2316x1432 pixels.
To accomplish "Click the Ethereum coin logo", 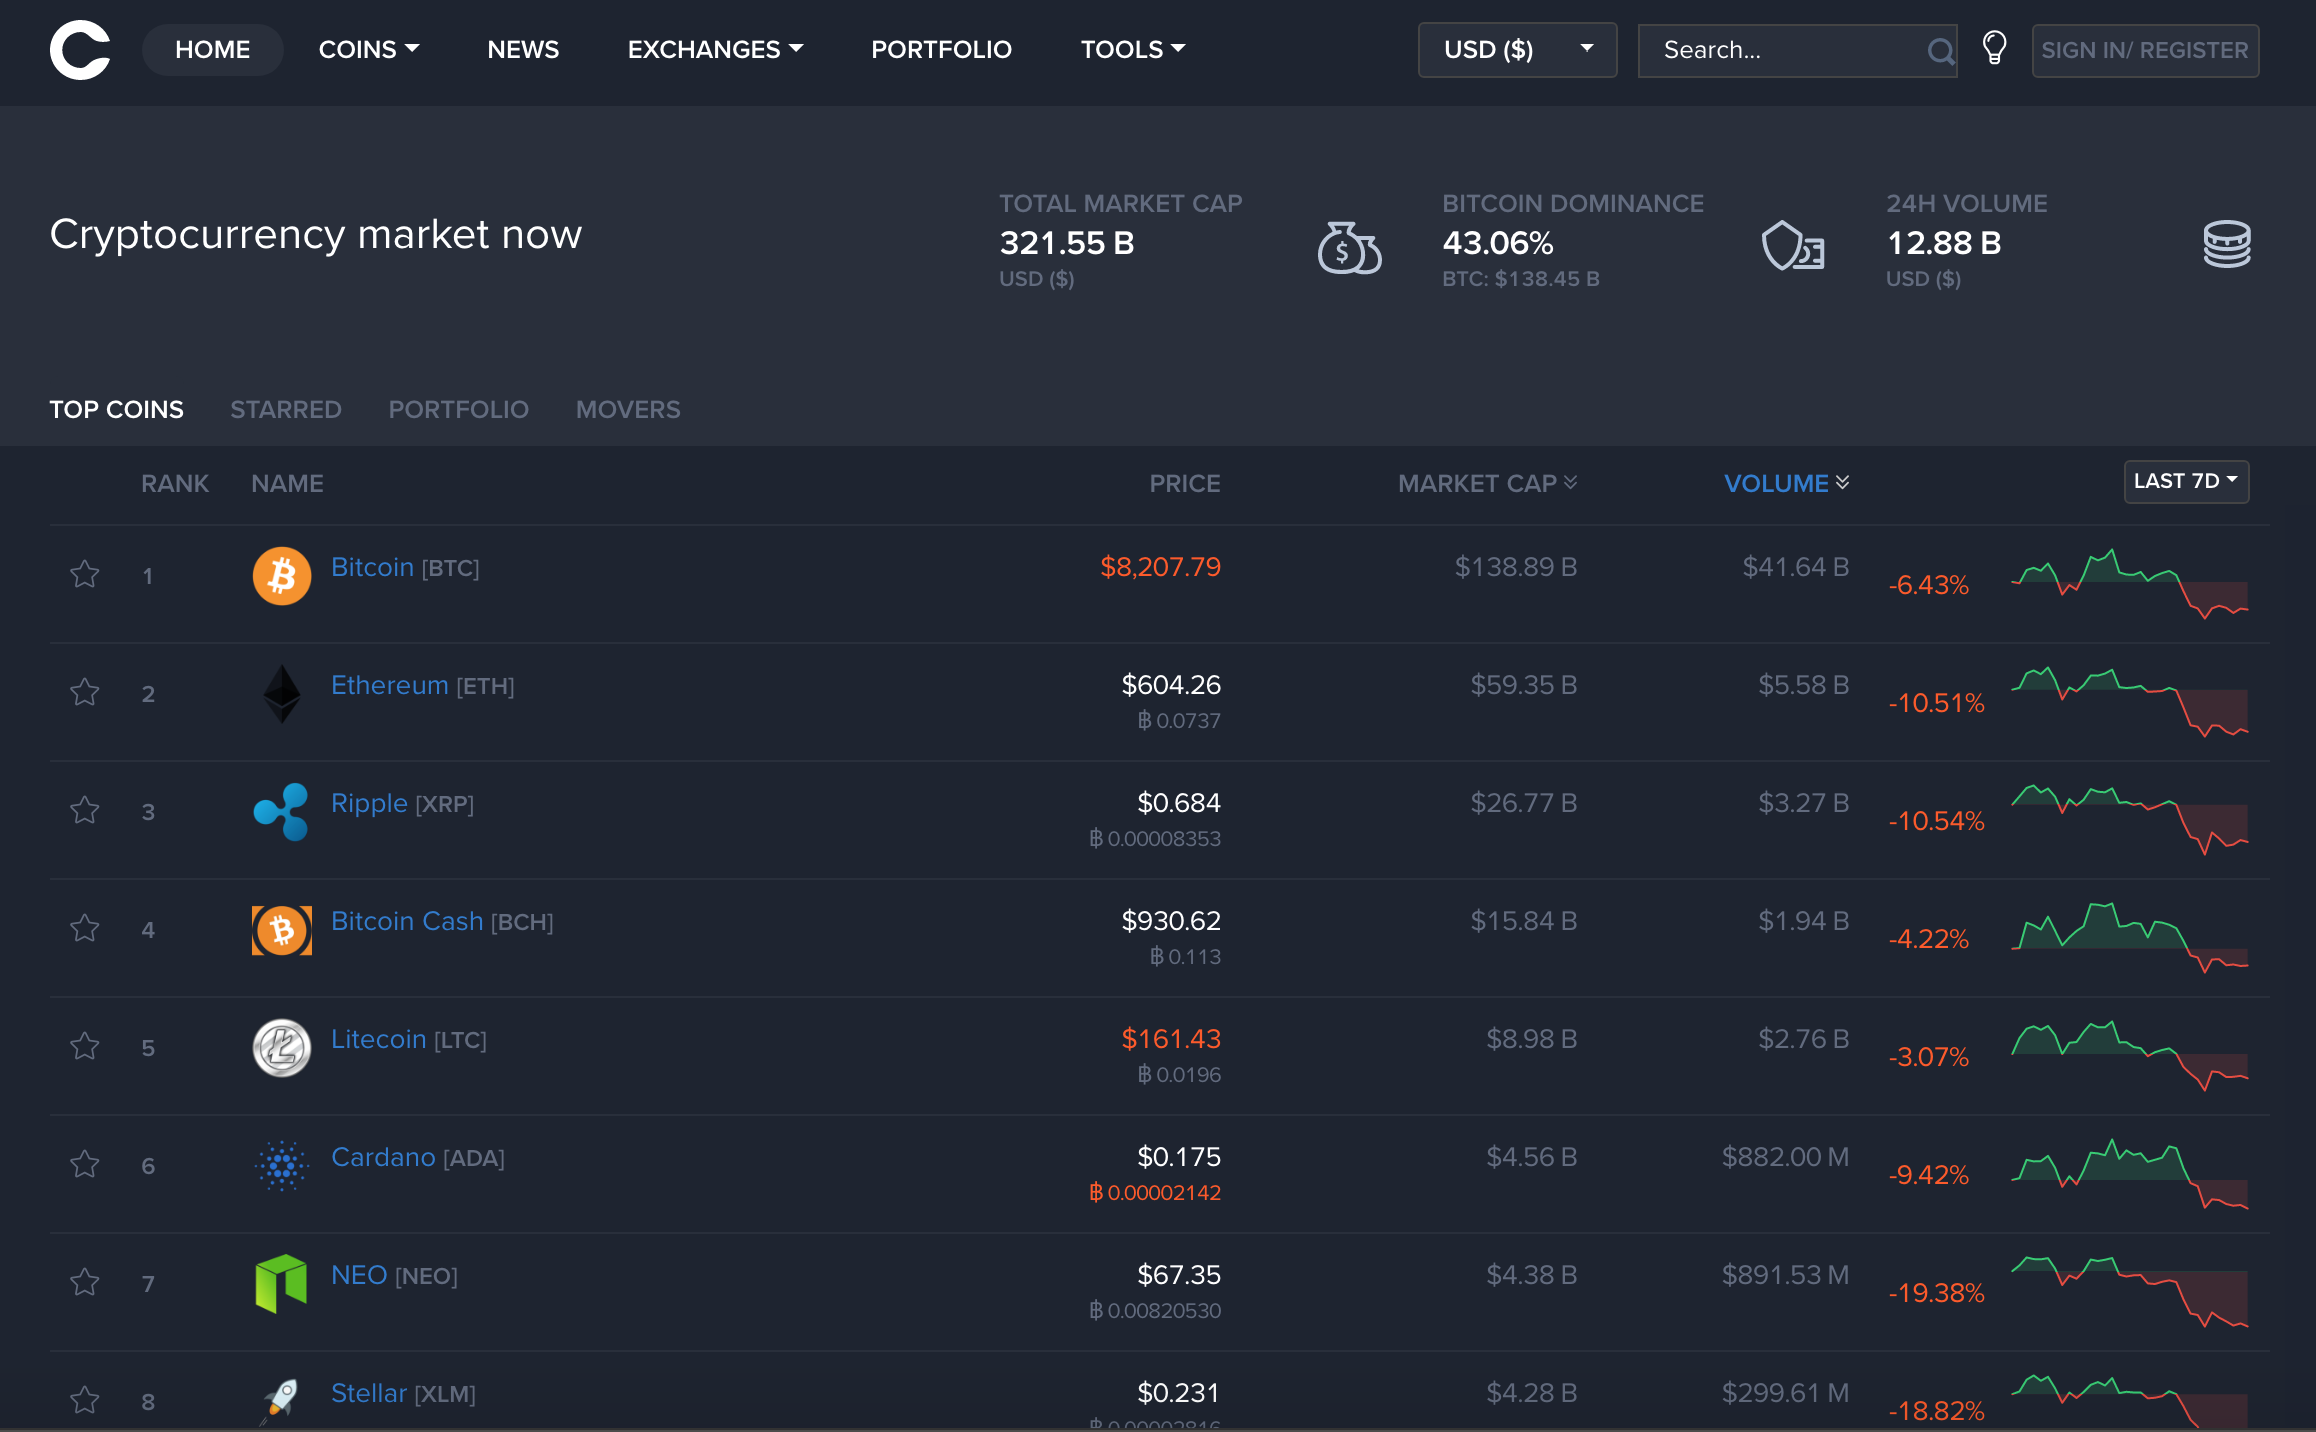I will [x=281, y=693].
